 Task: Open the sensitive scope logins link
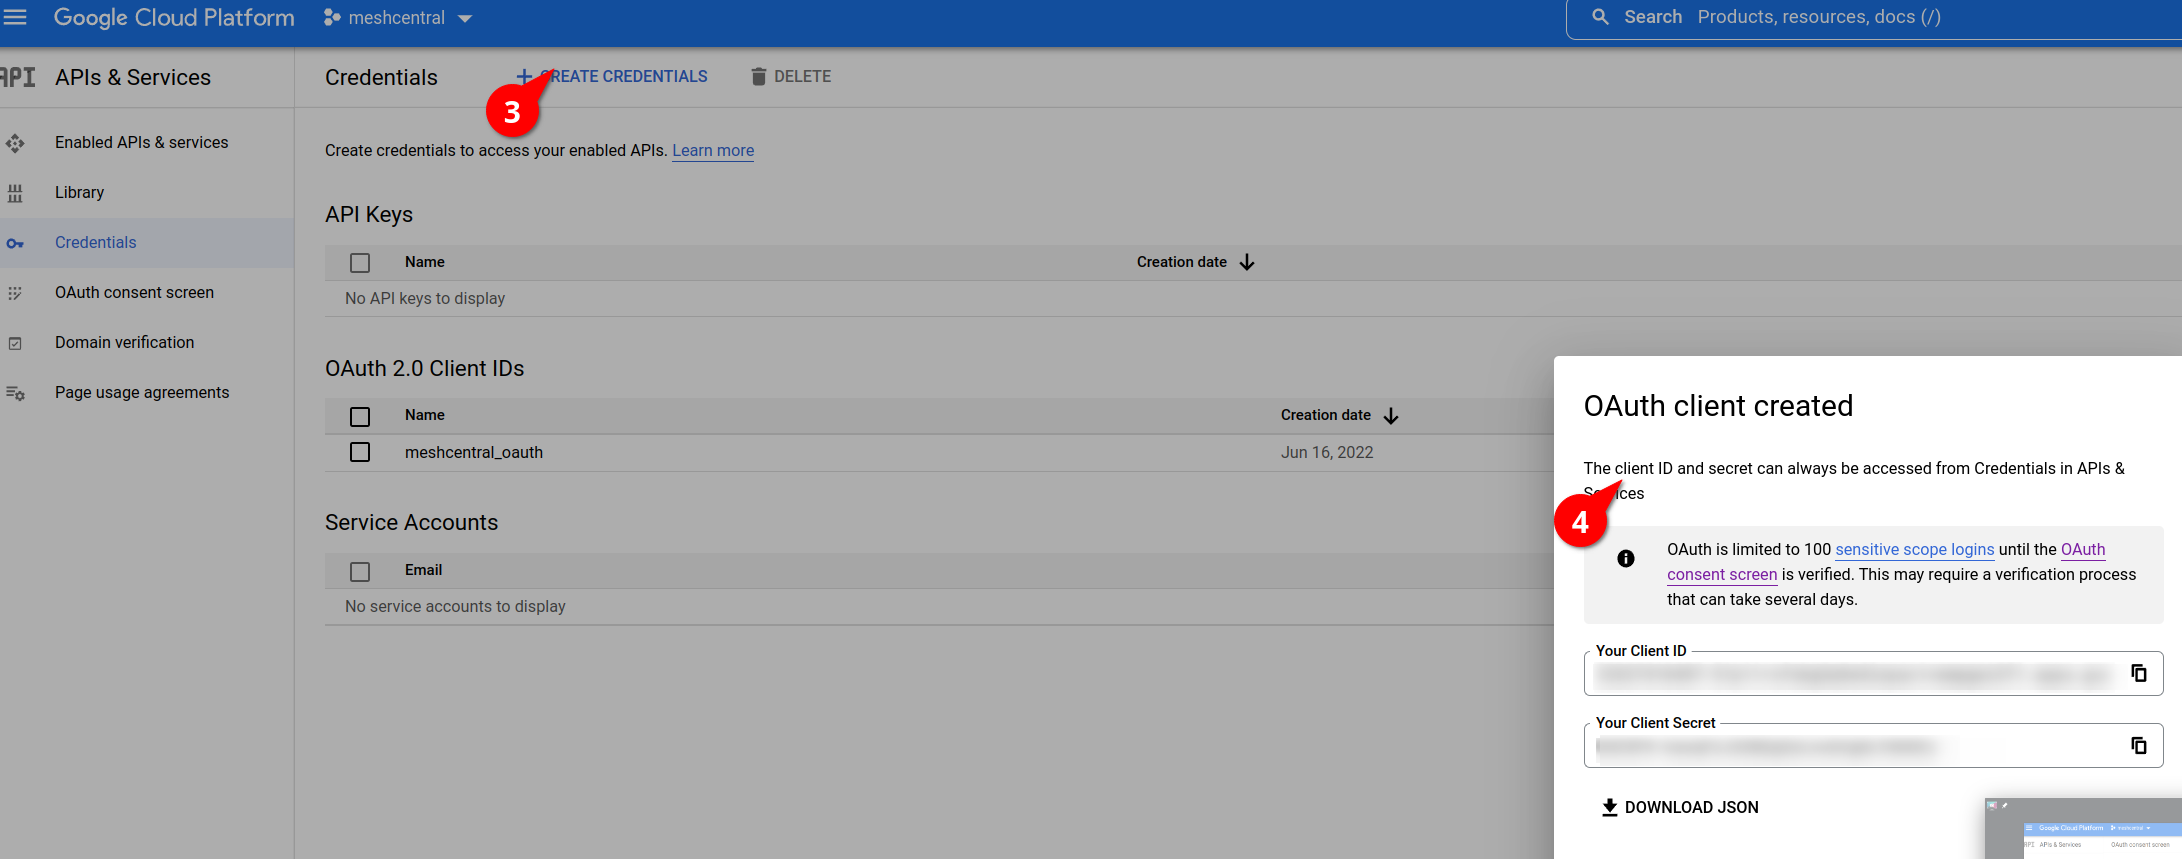1915,549
